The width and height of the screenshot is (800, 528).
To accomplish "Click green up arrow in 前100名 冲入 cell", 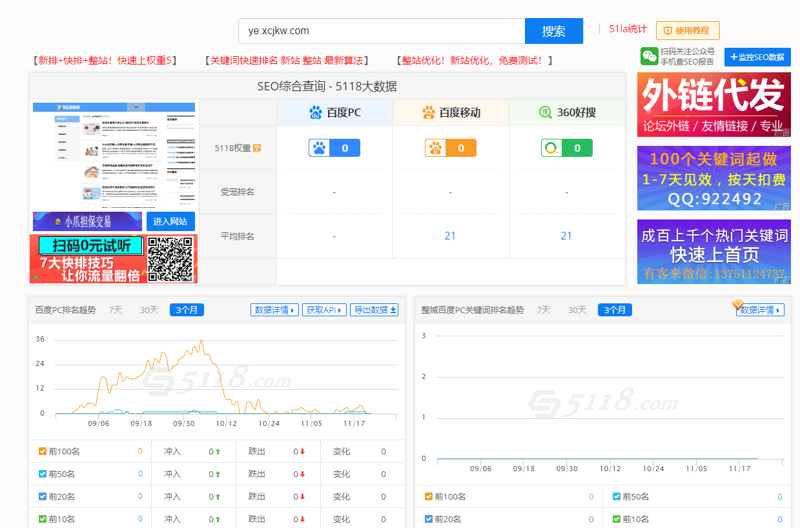I will point(218,451).
